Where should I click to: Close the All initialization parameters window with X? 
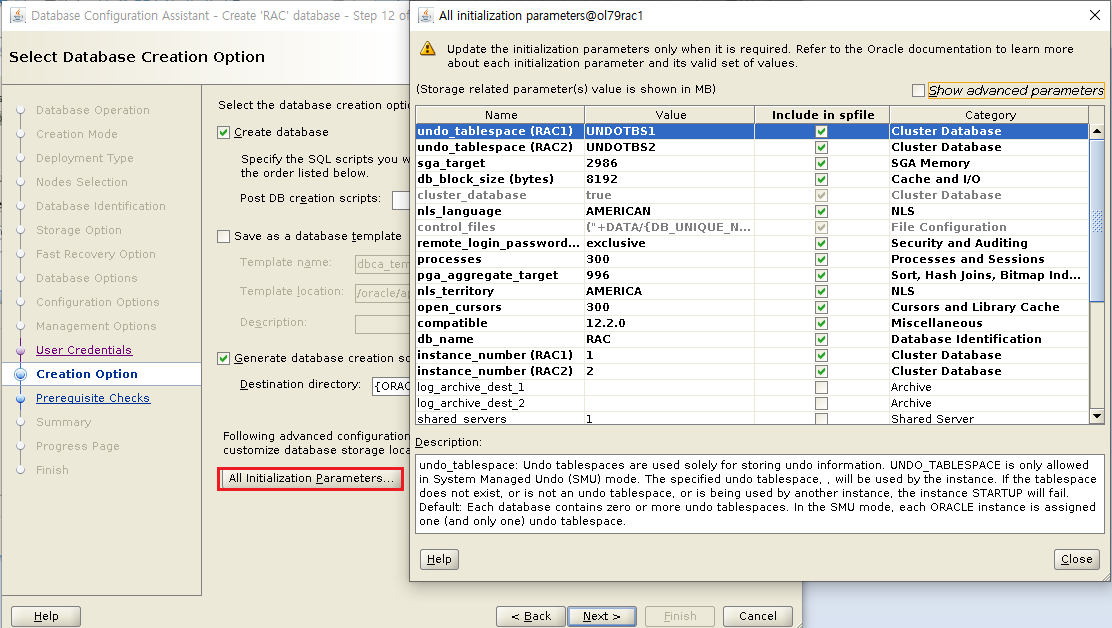click(1095, 15)
